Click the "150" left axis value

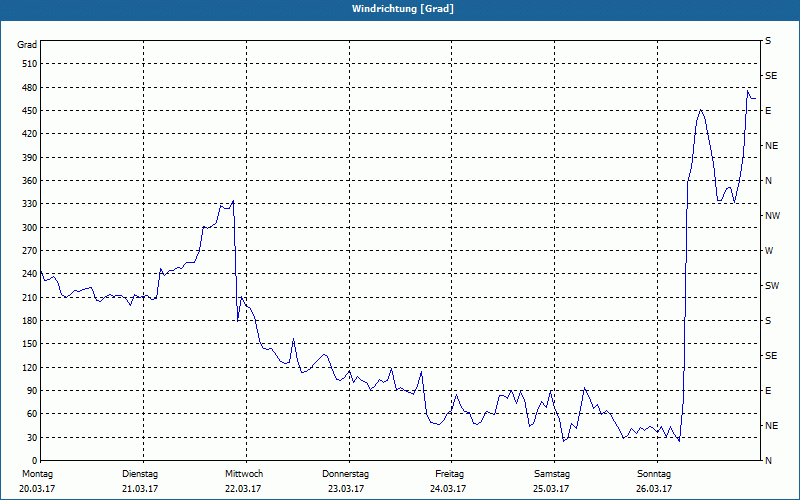click(29, 344)
